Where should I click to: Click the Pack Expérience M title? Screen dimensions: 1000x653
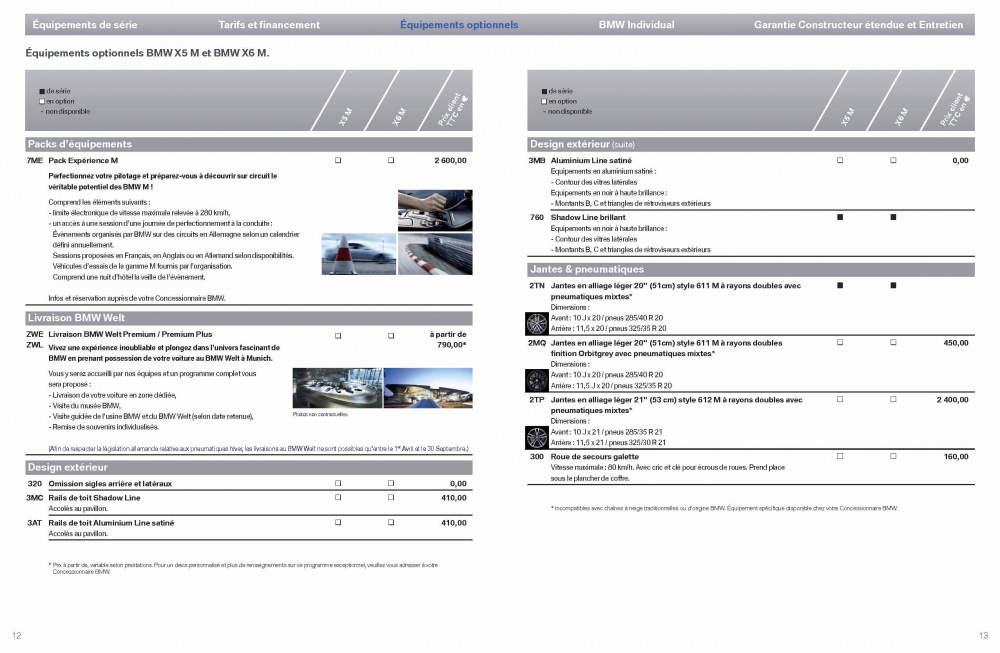click(x=83, y=161)
